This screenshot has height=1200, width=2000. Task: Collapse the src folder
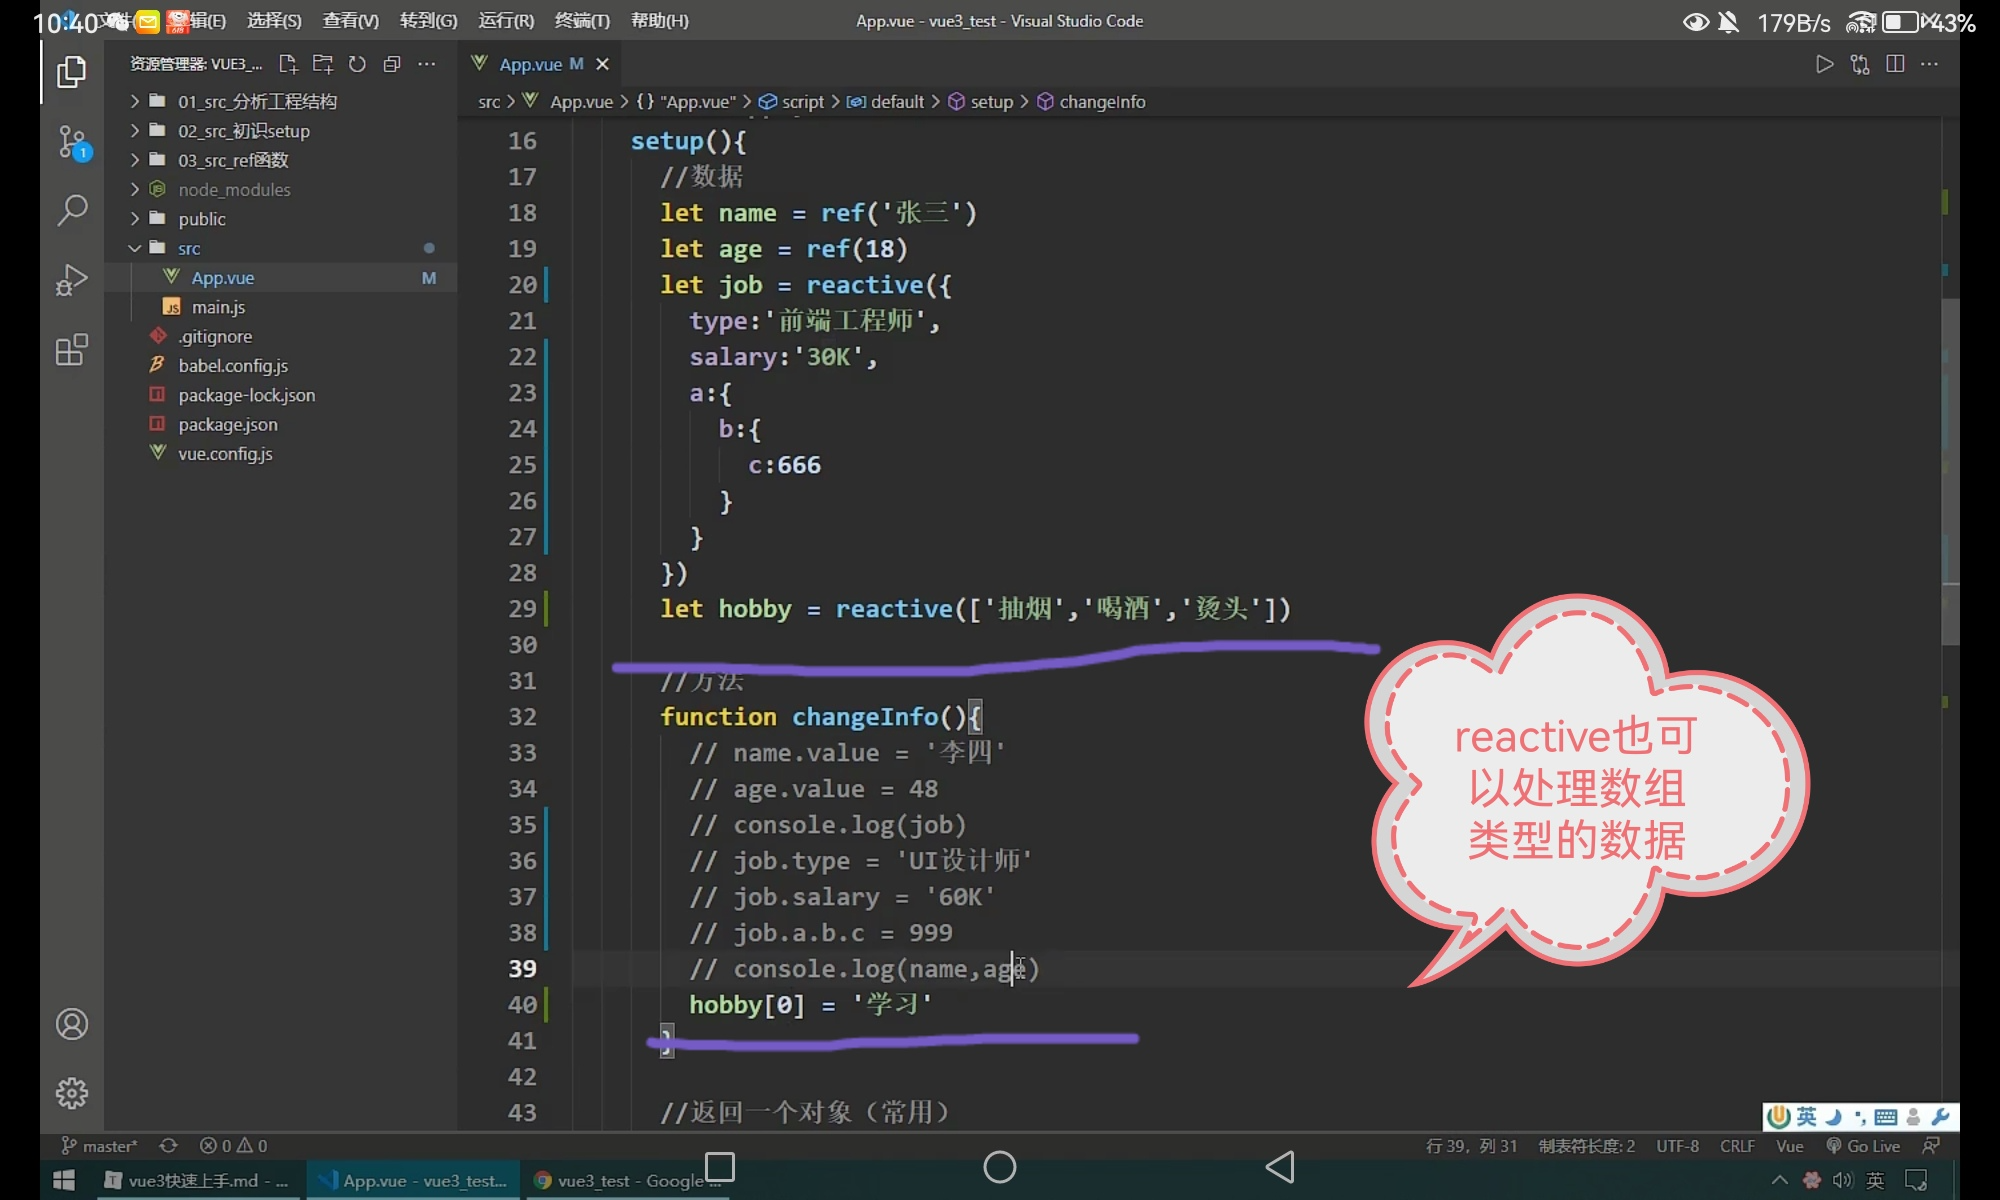click(189, 248)
